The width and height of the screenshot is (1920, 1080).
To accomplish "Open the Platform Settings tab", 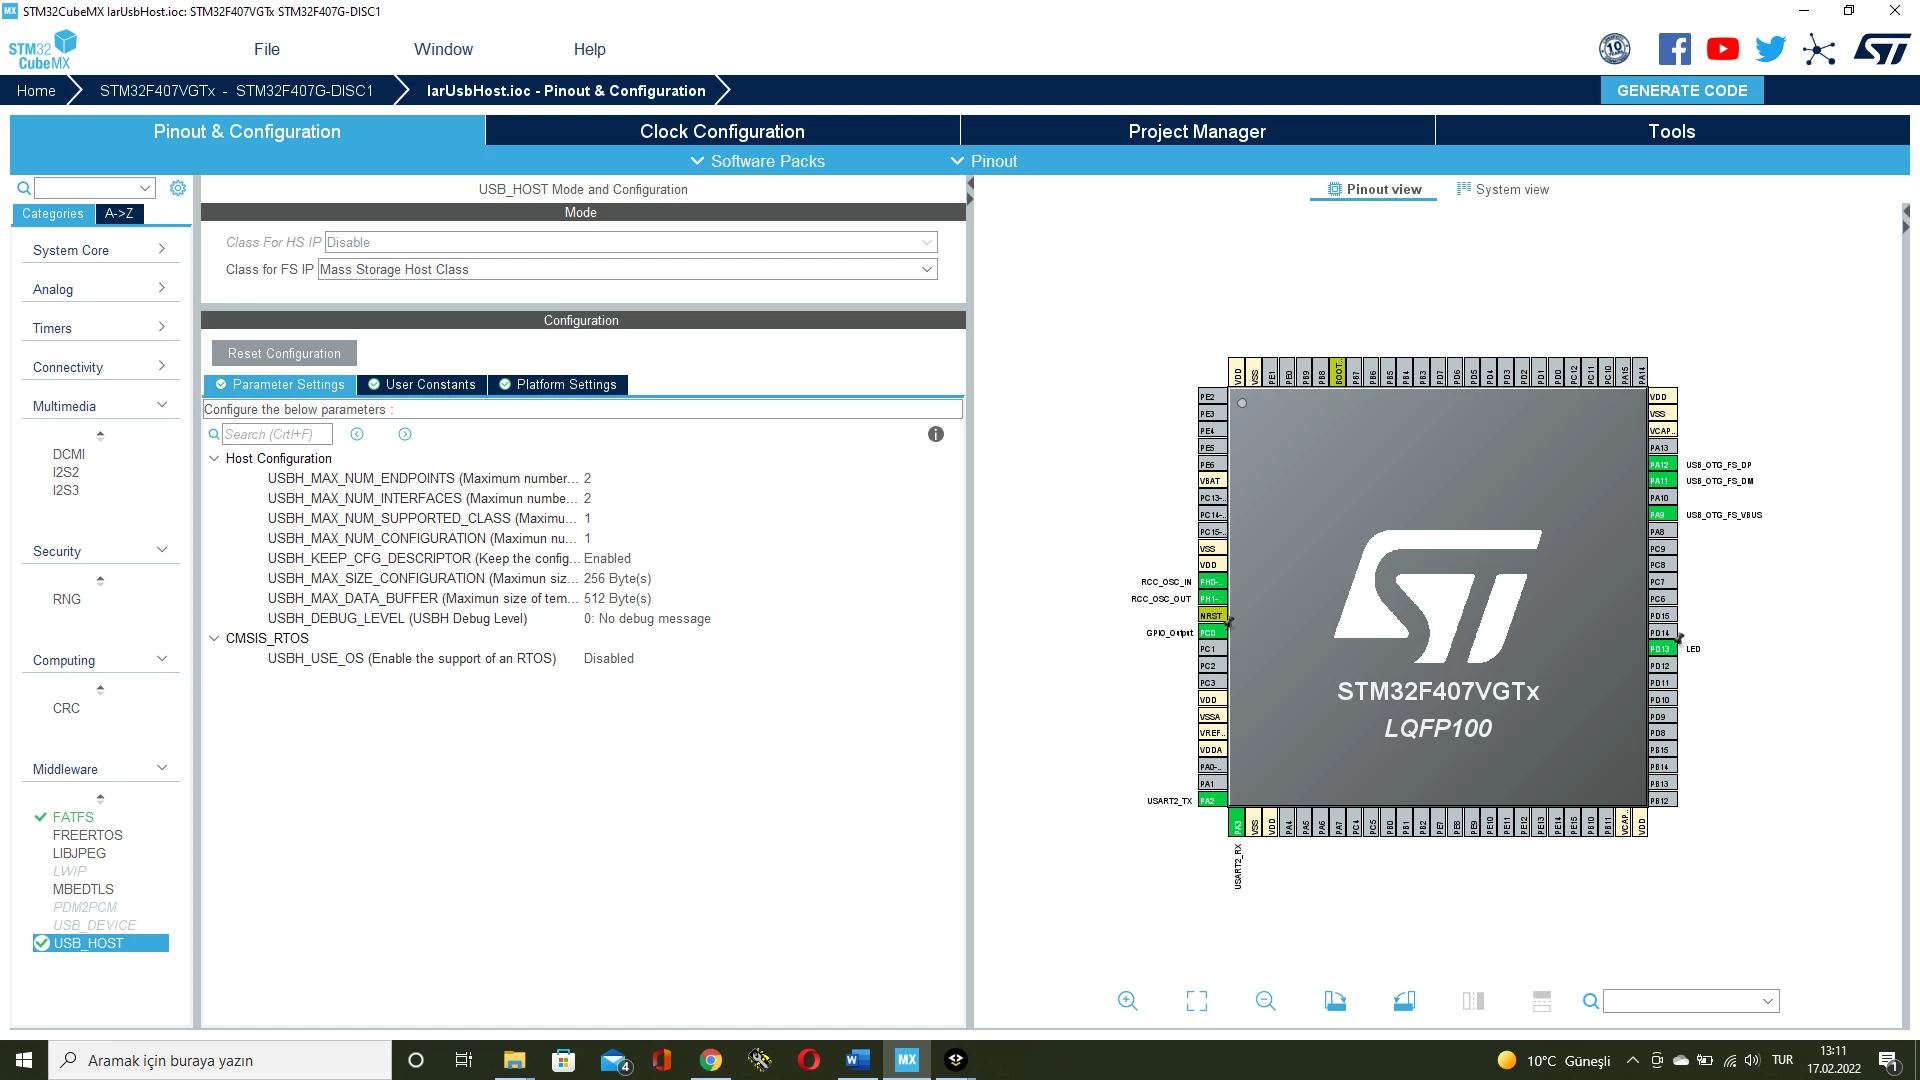I will pyautogui.click(x=558, y=384).
